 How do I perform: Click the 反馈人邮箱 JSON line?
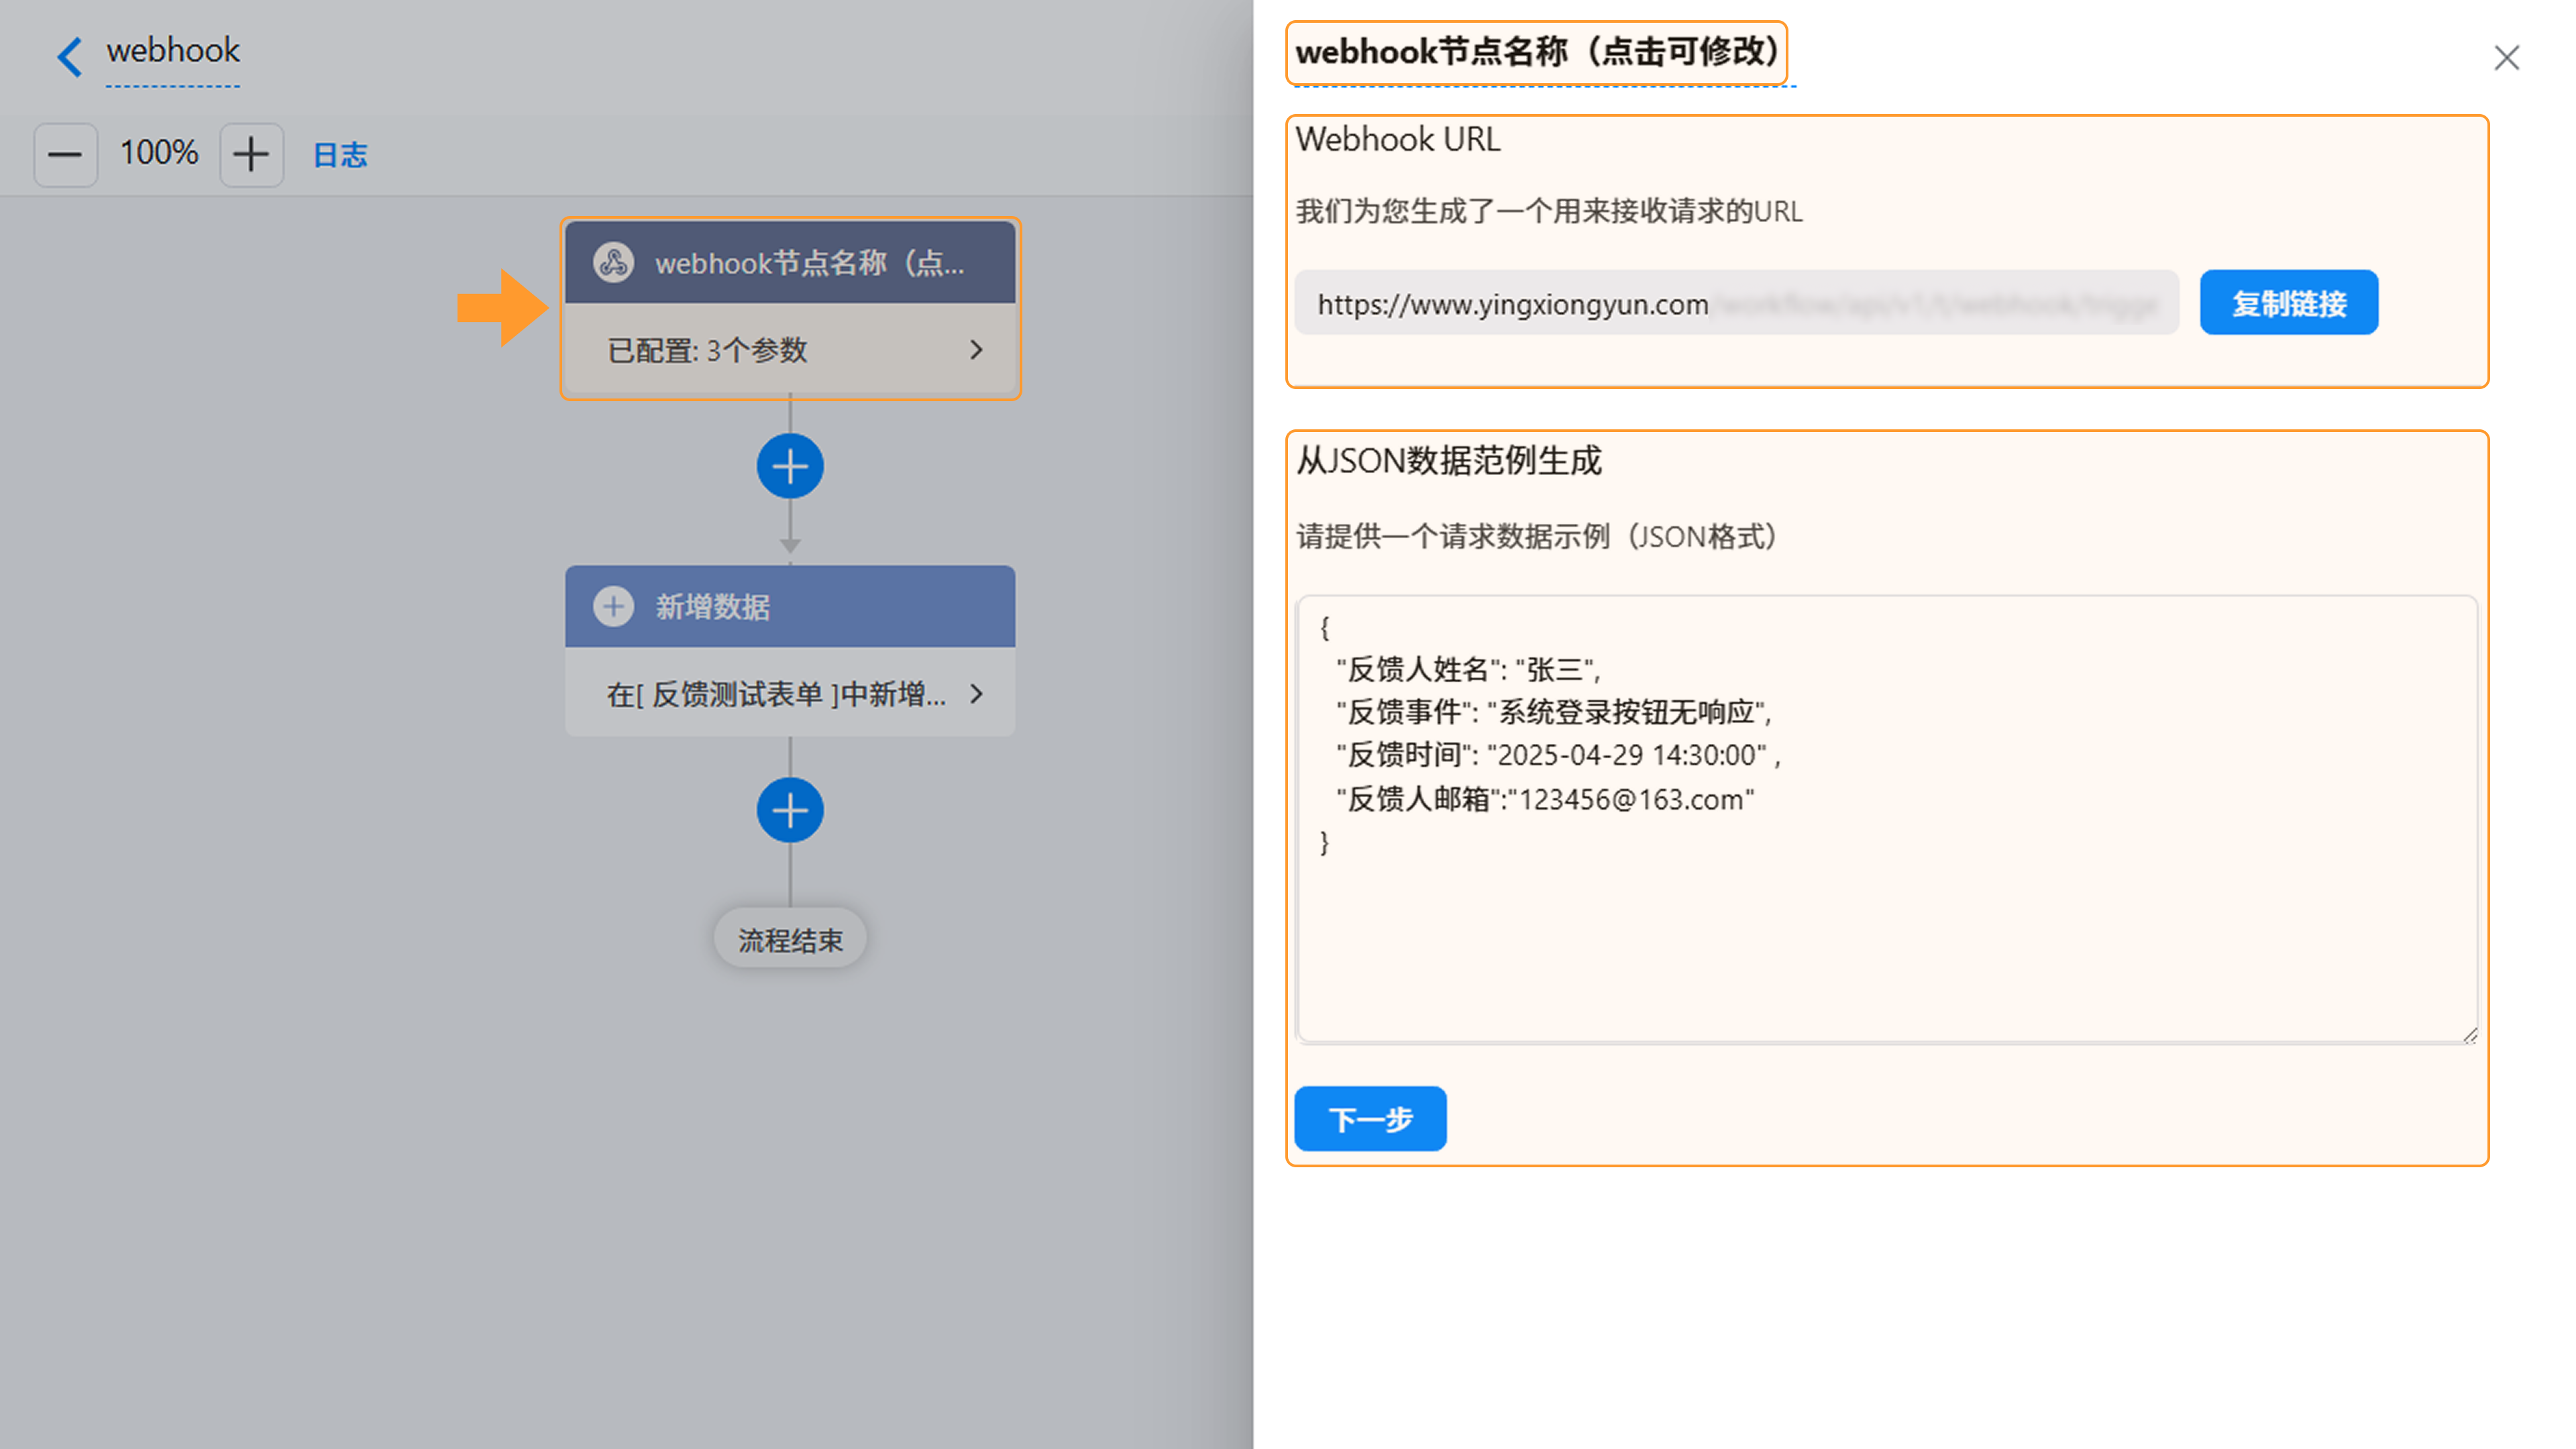1545,799
